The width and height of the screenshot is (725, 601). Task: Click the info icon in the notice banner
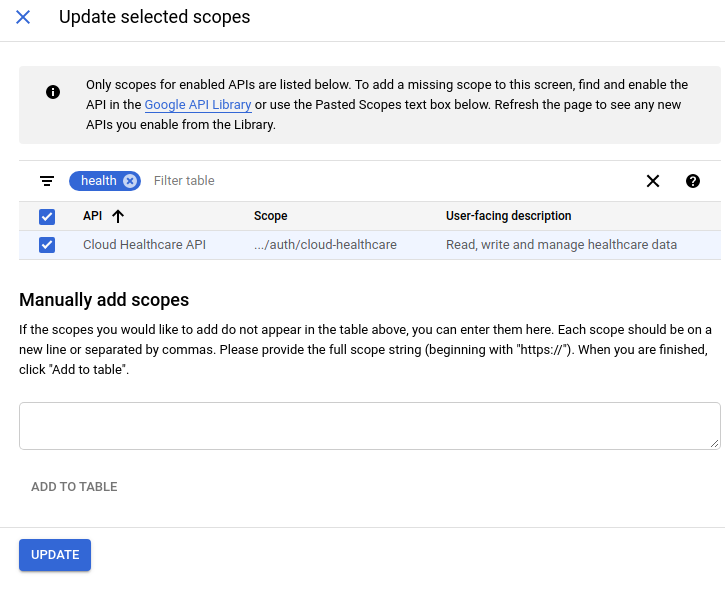(53, 92)
